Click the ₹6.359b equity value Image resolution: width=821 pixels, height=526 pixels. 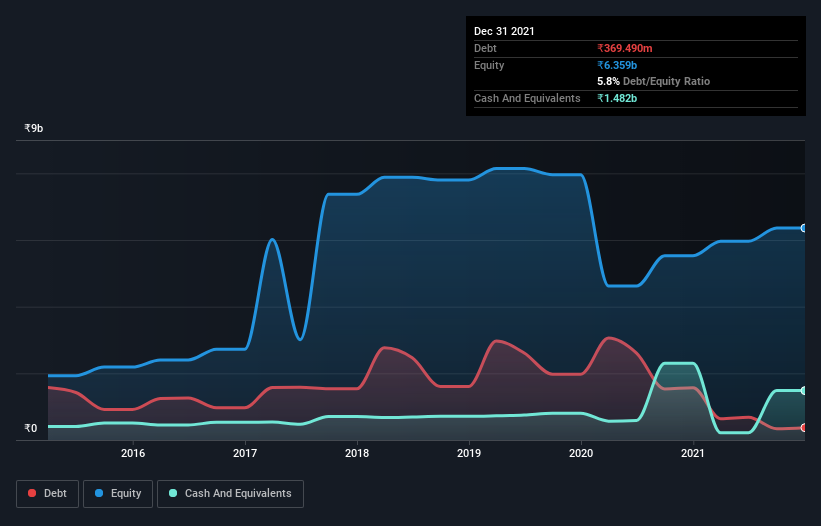tap(617, 65)
